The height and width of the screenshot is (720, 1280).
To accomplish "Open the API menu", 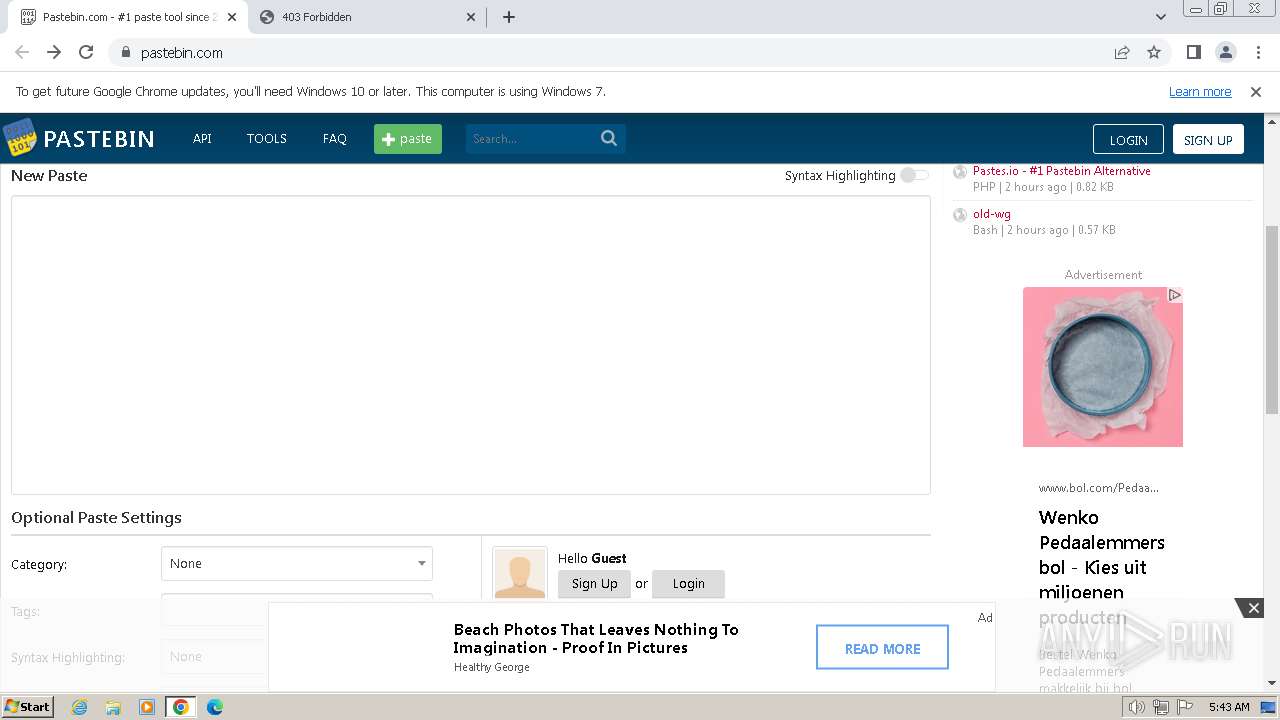I will pos(202,139).
